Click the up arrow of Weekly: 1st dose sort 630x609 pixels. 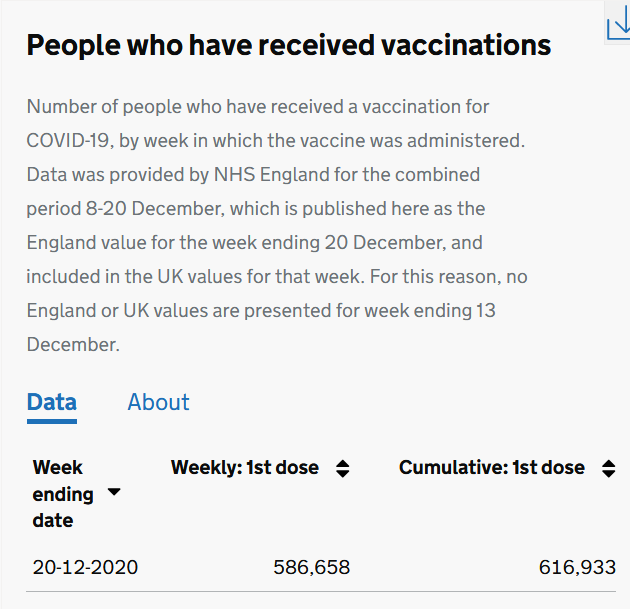tap(342, 463)
